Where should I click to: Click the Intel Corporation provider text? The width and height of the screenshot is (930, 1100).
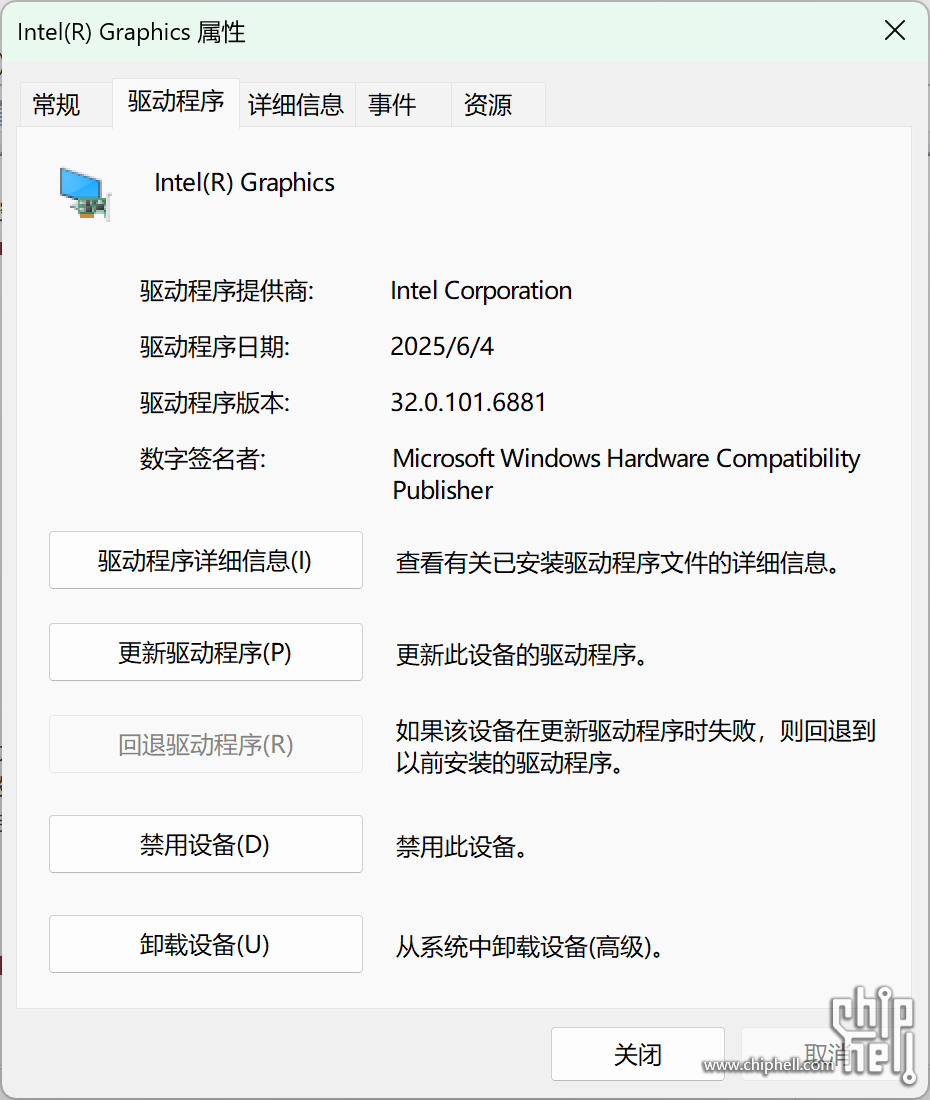tap(481, 290)
